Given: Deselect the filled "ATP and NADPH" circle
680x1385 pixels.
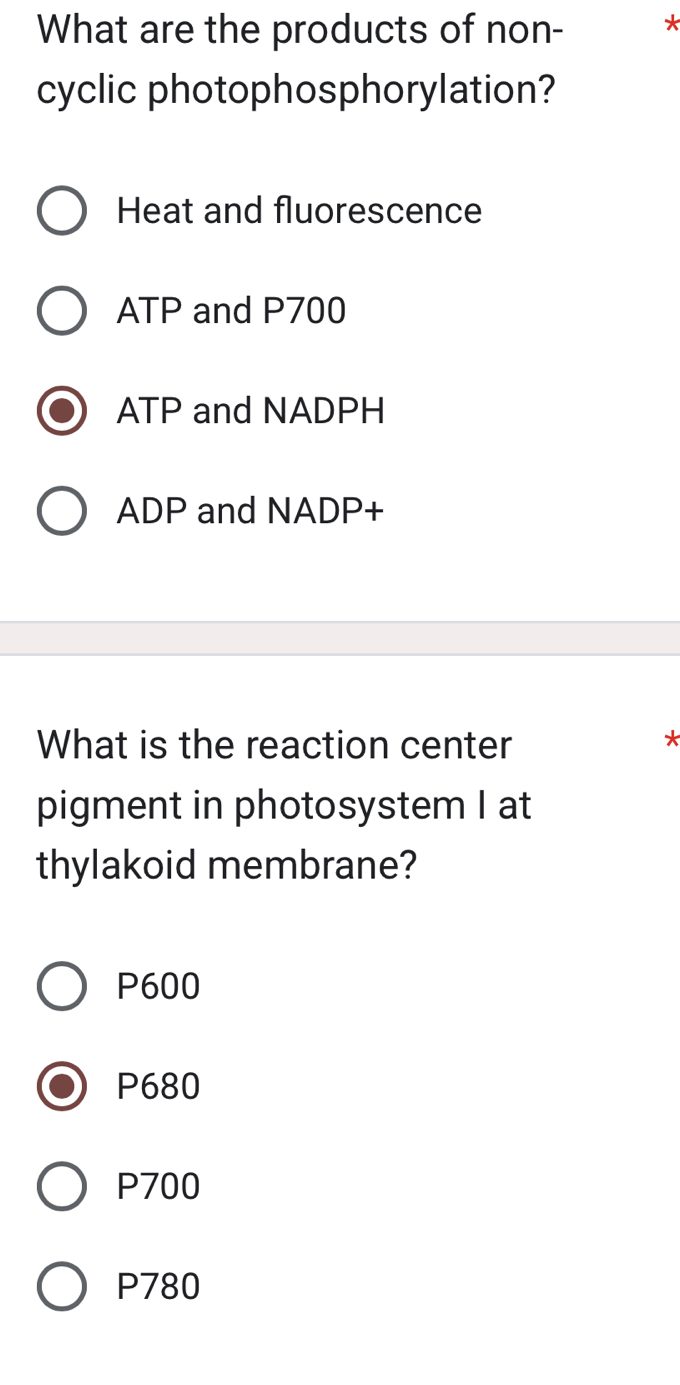Looking at the screenshot, I should (x=62, y=410).
